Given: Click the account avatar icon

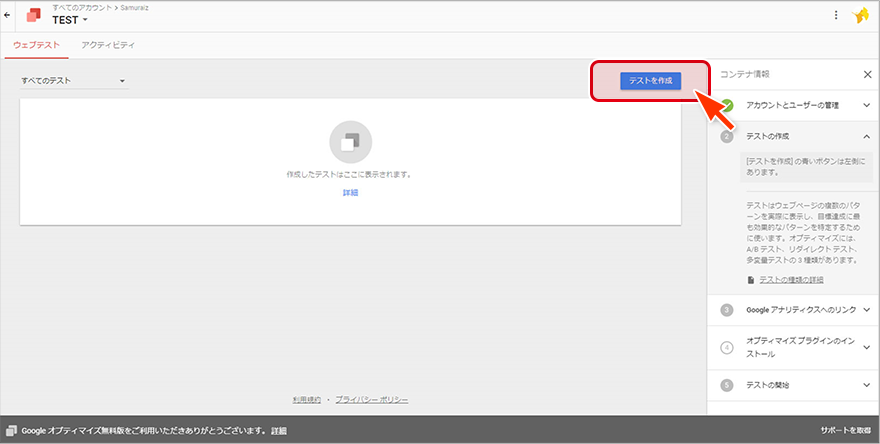Looking at the screenshot, I should (860, 16).
